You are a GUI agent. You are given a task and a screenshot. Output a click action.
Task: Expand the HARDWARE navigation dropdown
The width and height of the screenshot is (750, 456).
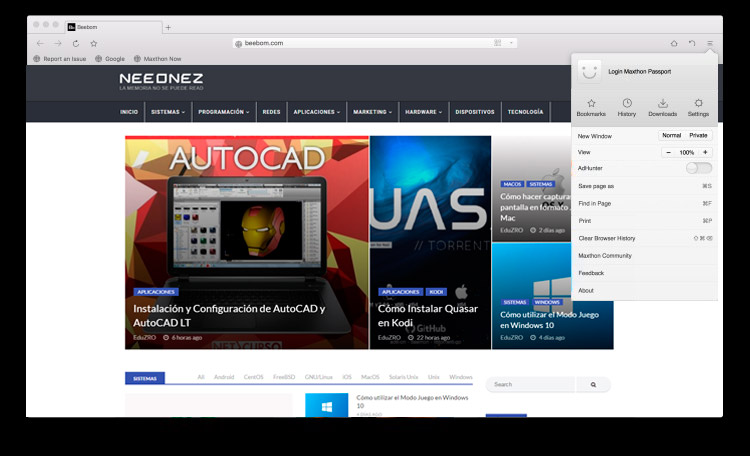pyautogui.click(x=424, y=112)
